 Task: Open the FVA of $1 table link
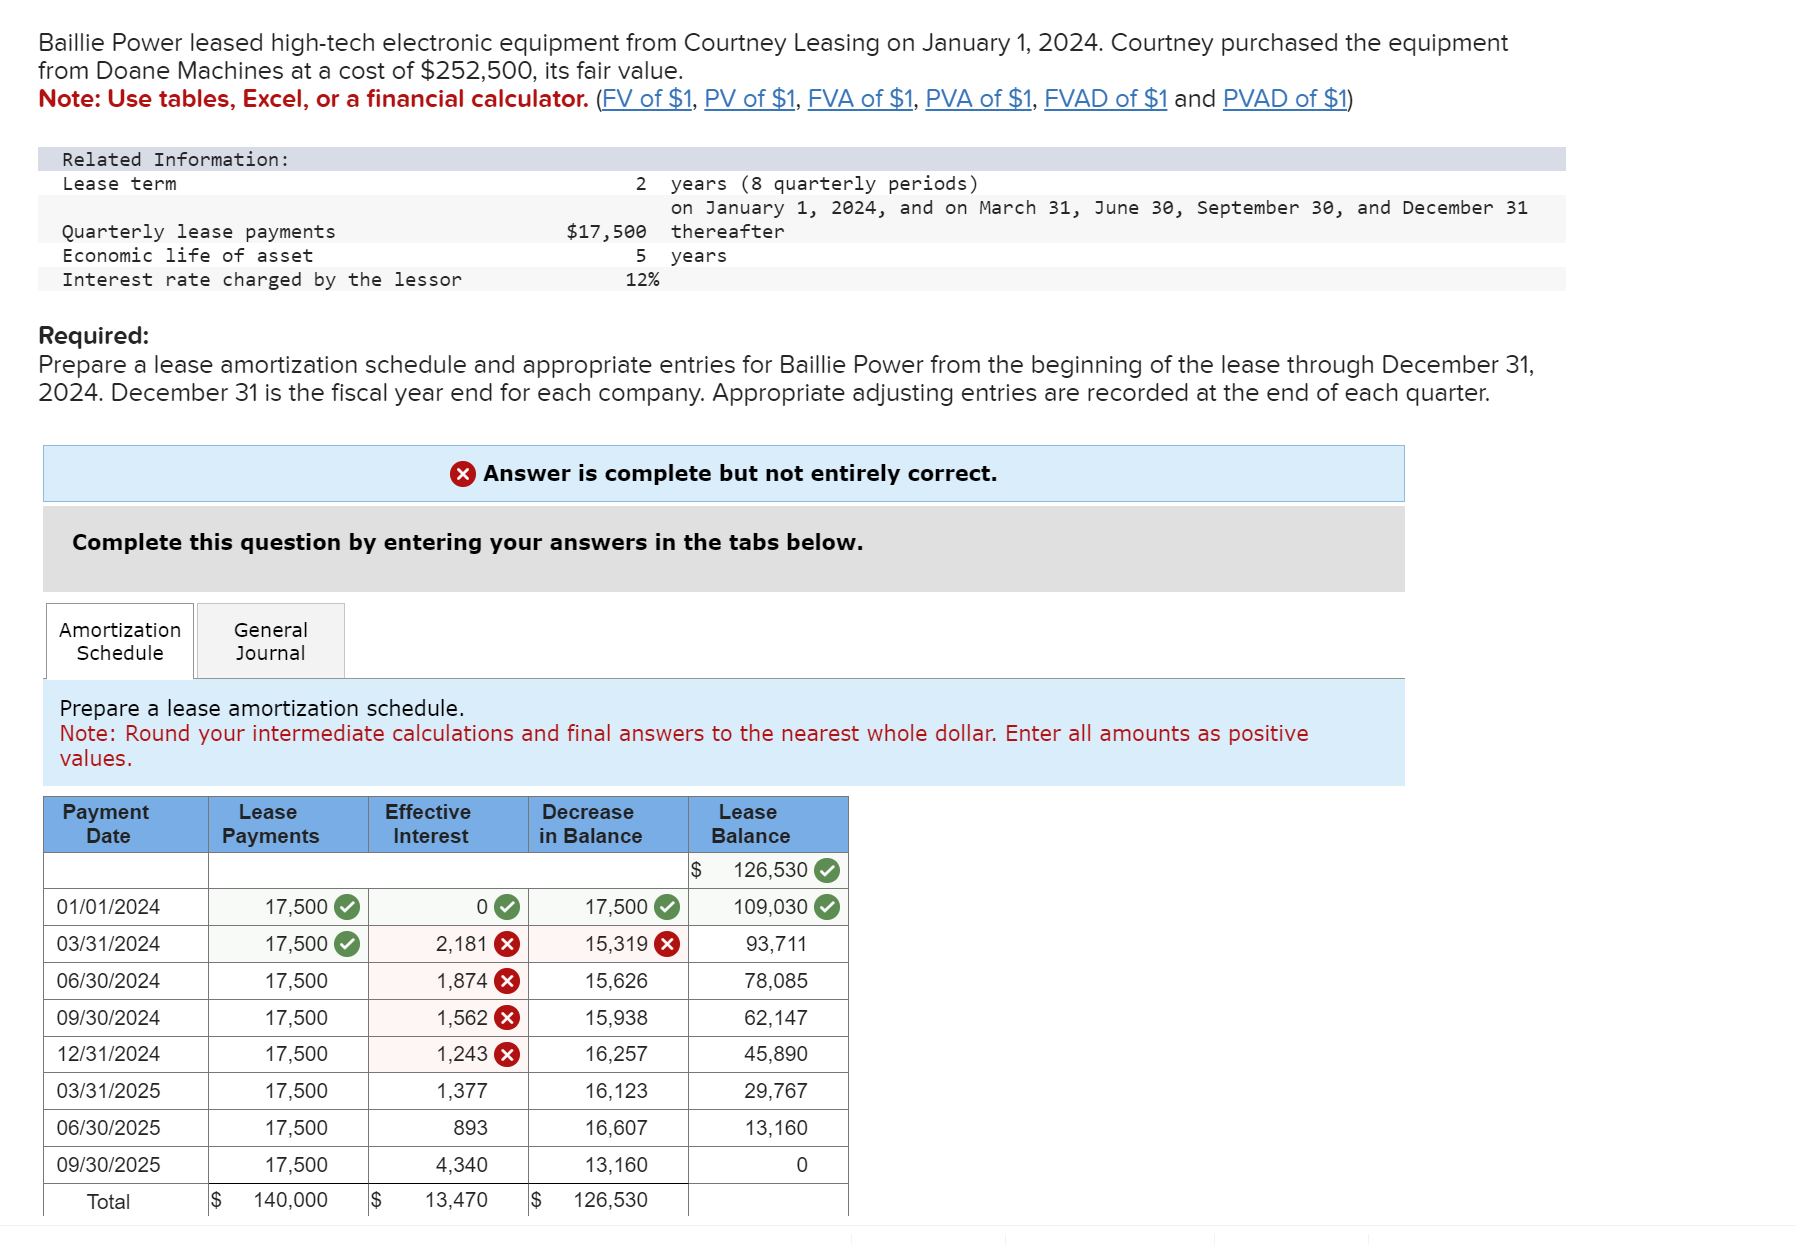pos(860,99)
